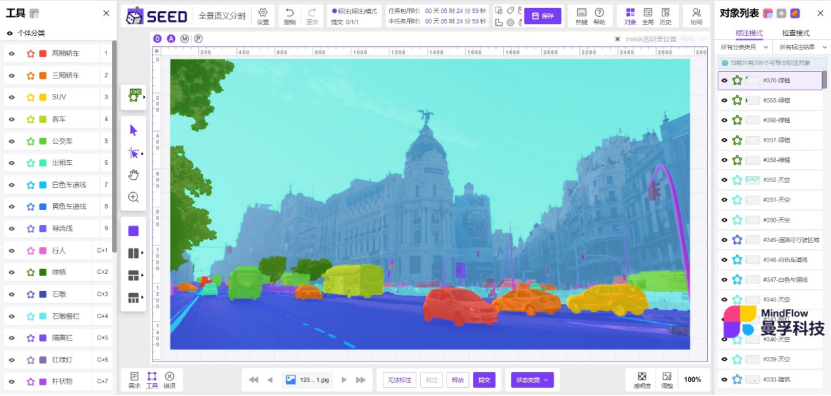Image resolution: width=831 pixels, height=396 pixels.
Task: Hide the 行人 category via eye icon
Action: point(11,251)
